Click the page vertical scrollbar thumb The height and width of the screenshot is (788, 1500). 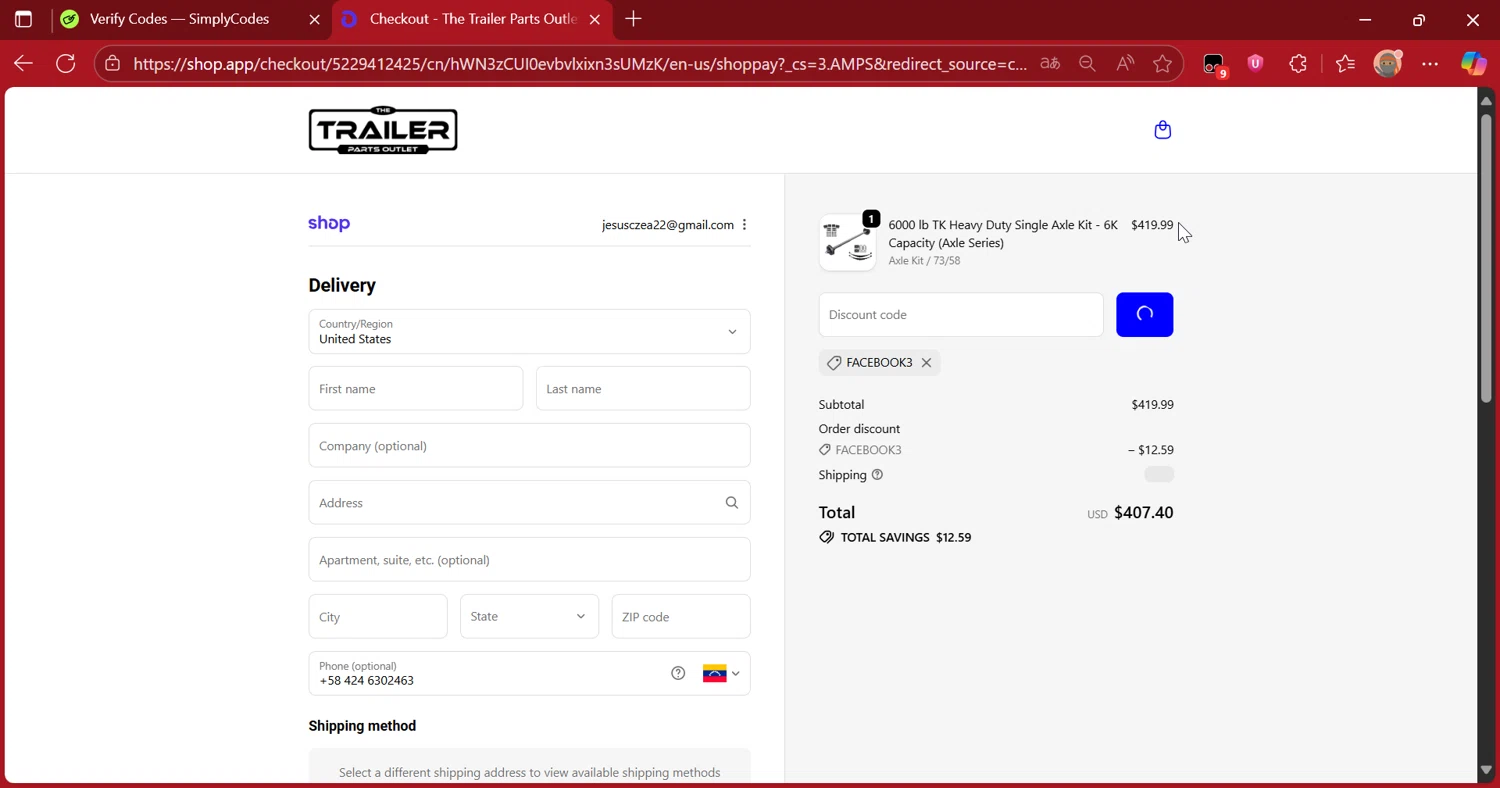[x=1486, y=260]
